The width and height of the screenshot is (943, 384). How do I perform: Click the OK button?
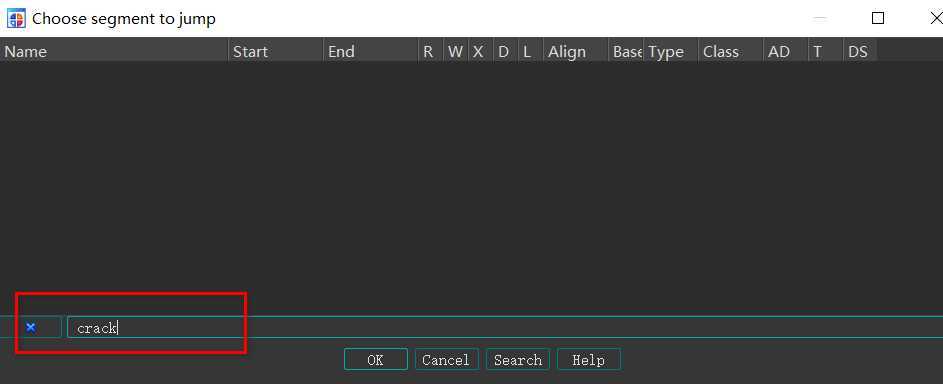(375, 359)
